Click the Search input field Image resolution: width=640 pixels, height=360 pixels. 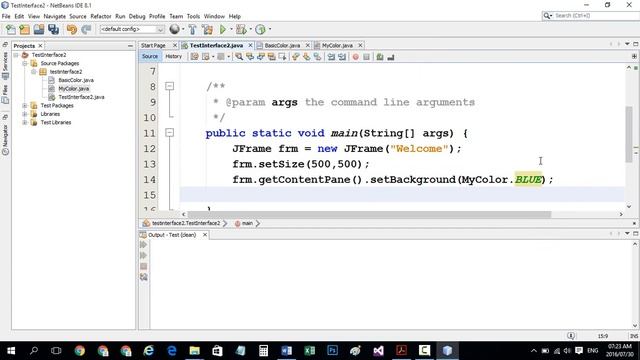click(596, 16)
